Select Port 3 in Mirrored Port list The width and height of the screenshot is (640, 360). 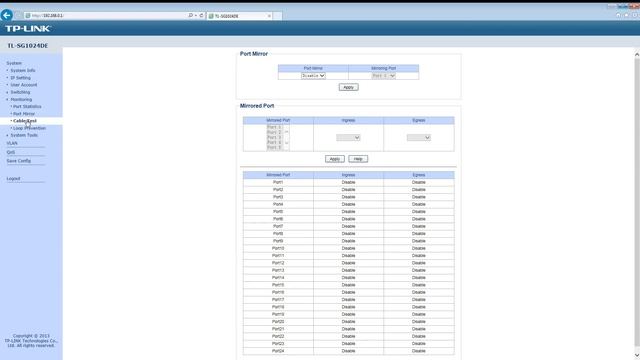coord(274,138)
